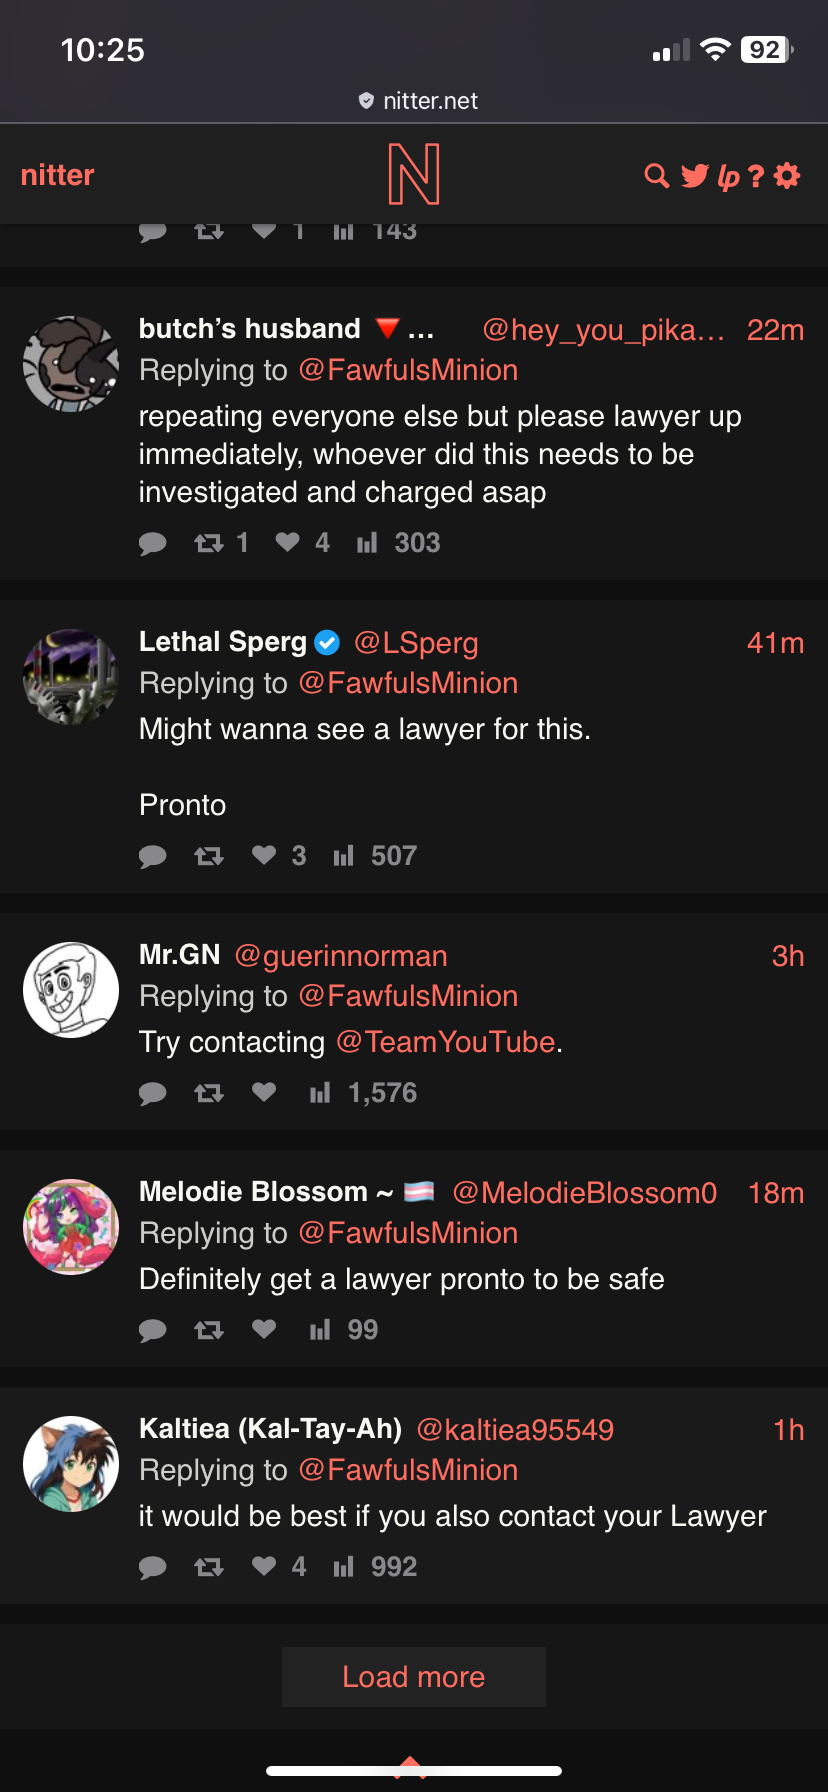The image size is (828, 1792).
Task: Open the Liberapay donate icon
Action: tap(728, 177)
